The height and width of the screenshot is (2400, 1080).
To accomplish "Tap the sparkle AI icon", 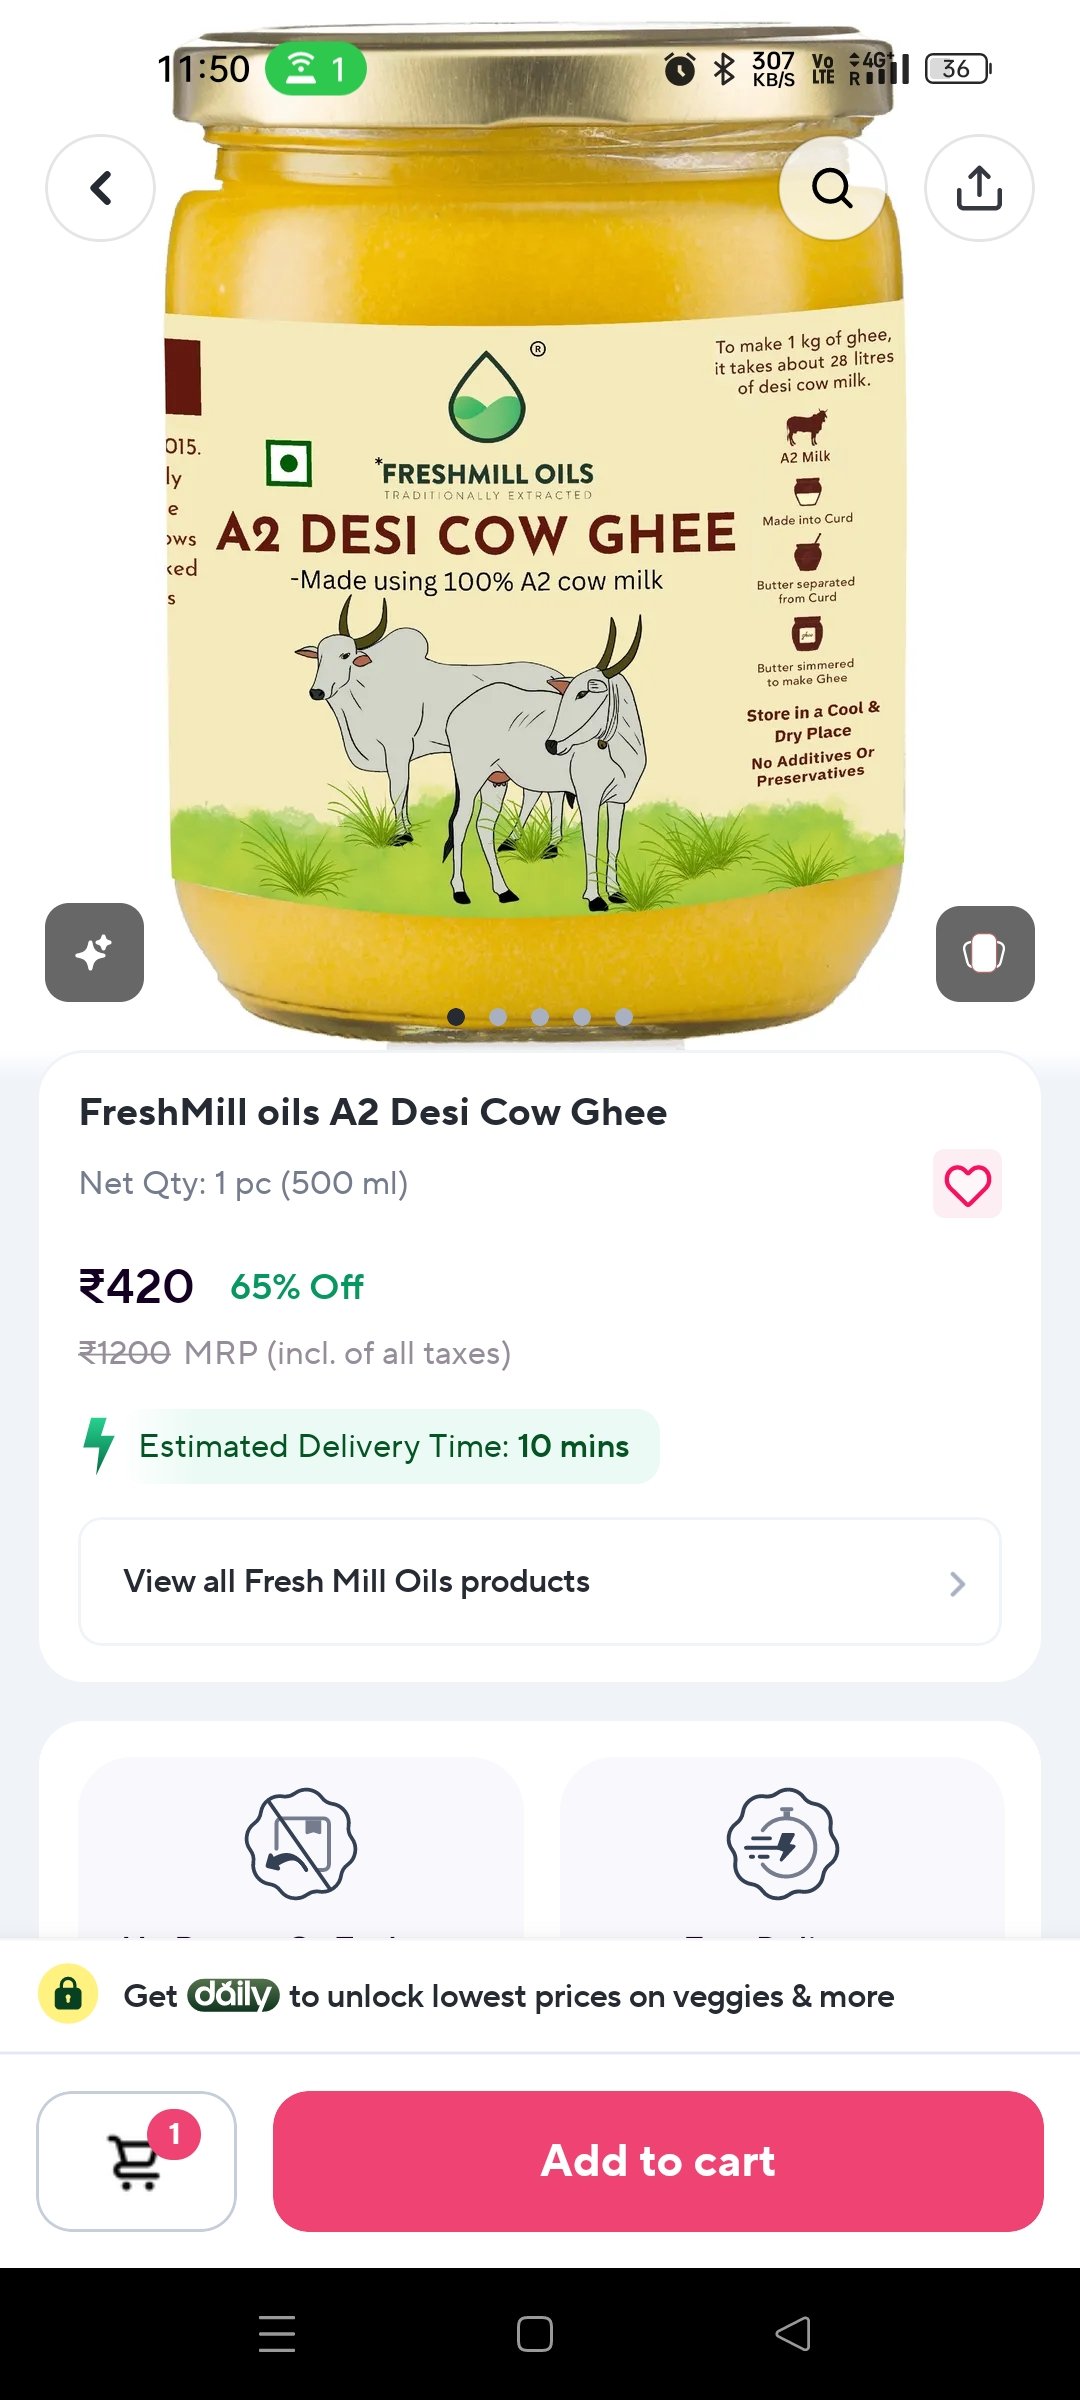I will (x=94, y=952).
